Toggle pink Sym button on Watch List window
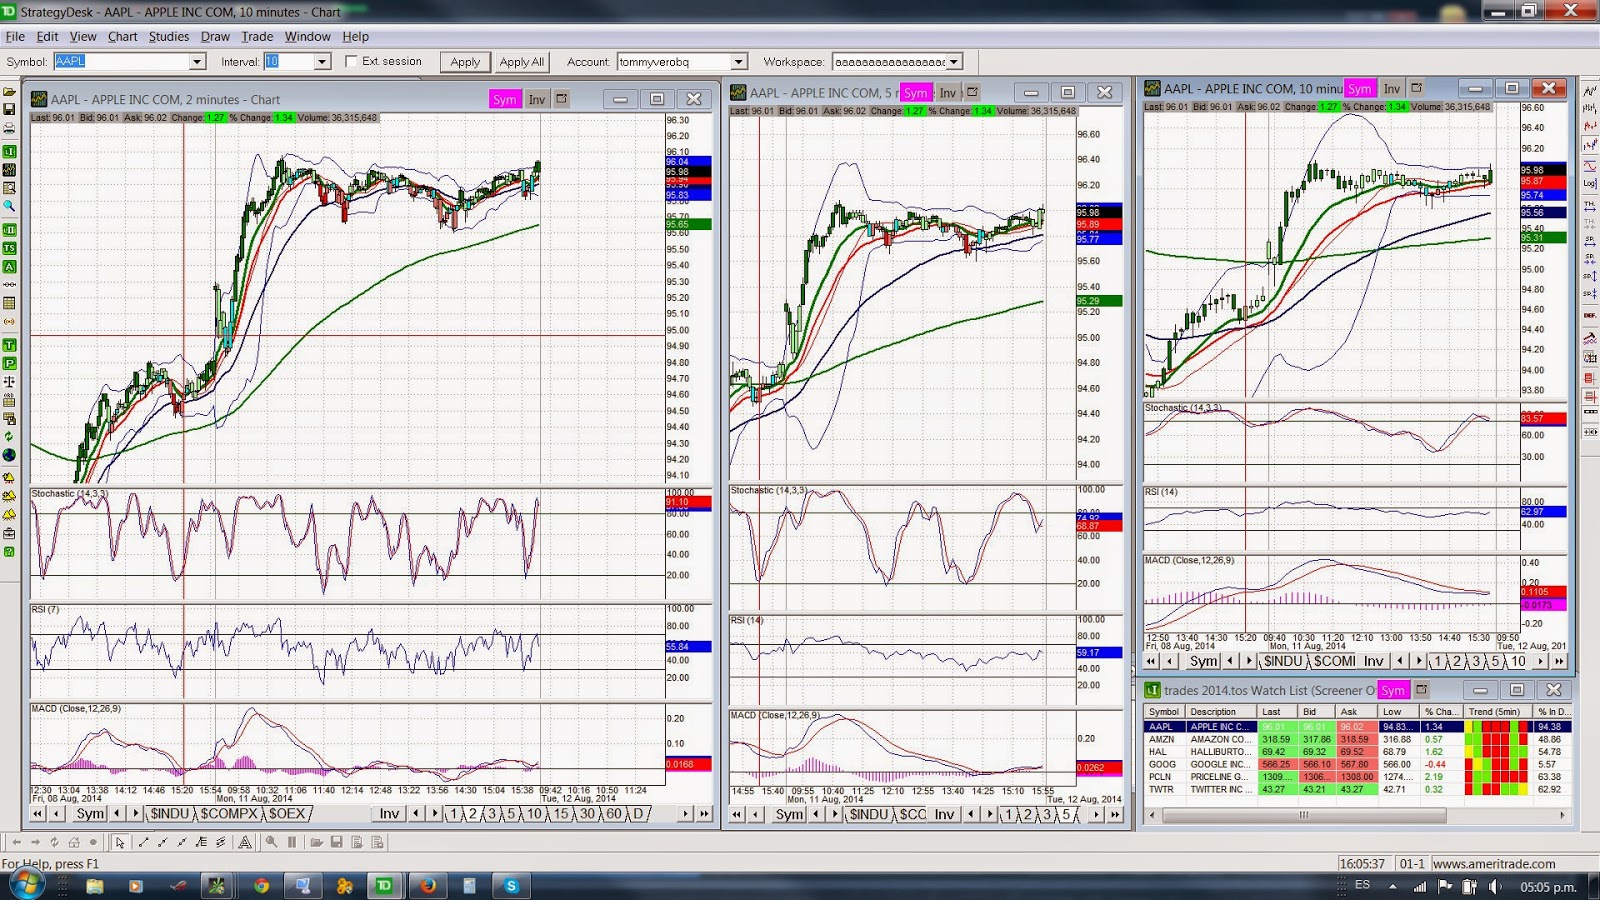The height and width of the screenshot is (900, 1600). point(1392,690)
